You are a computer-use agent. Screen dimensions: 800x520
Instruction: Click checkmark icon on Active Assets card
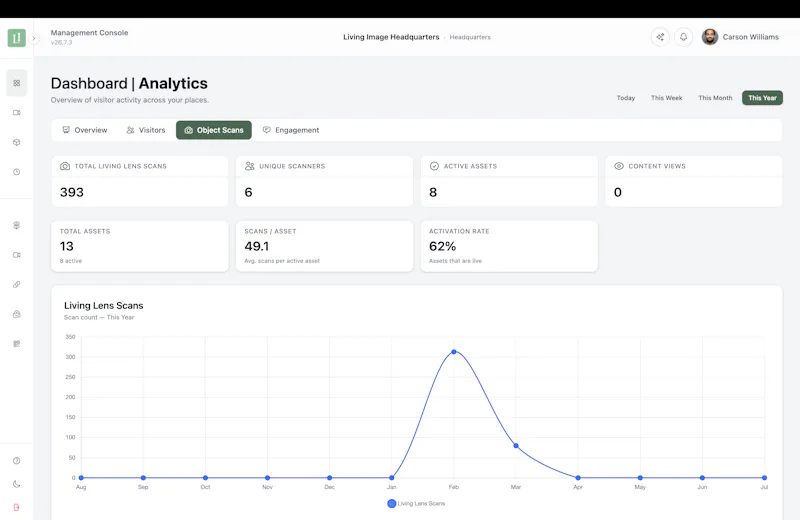434,166
